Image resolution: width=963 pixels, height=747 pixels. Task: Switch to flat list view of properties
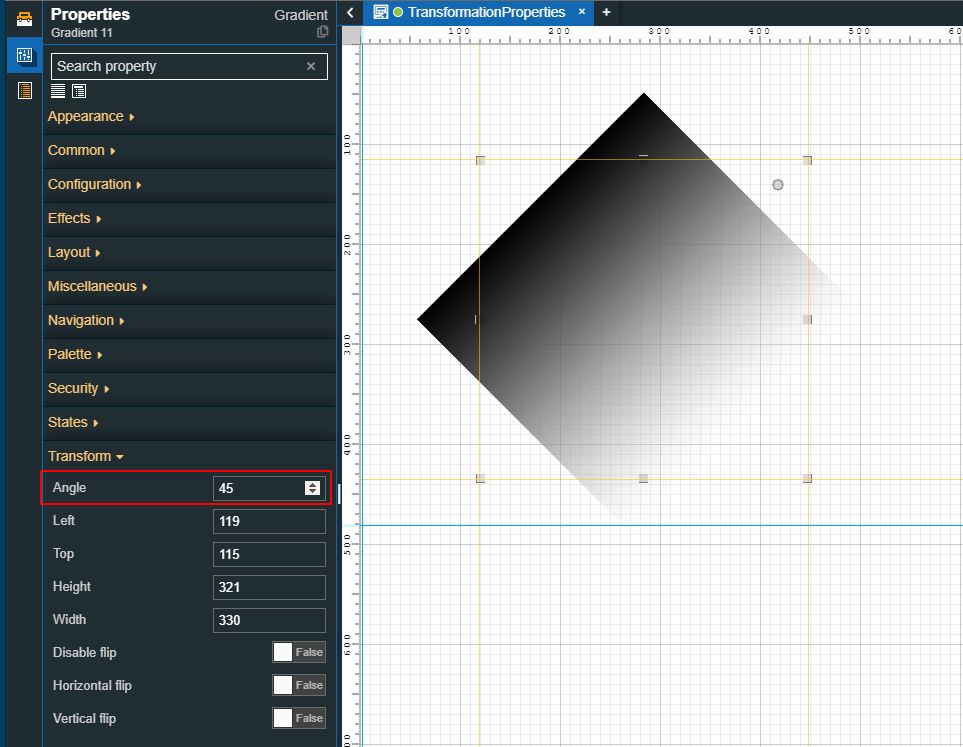[x=58, y=91]
